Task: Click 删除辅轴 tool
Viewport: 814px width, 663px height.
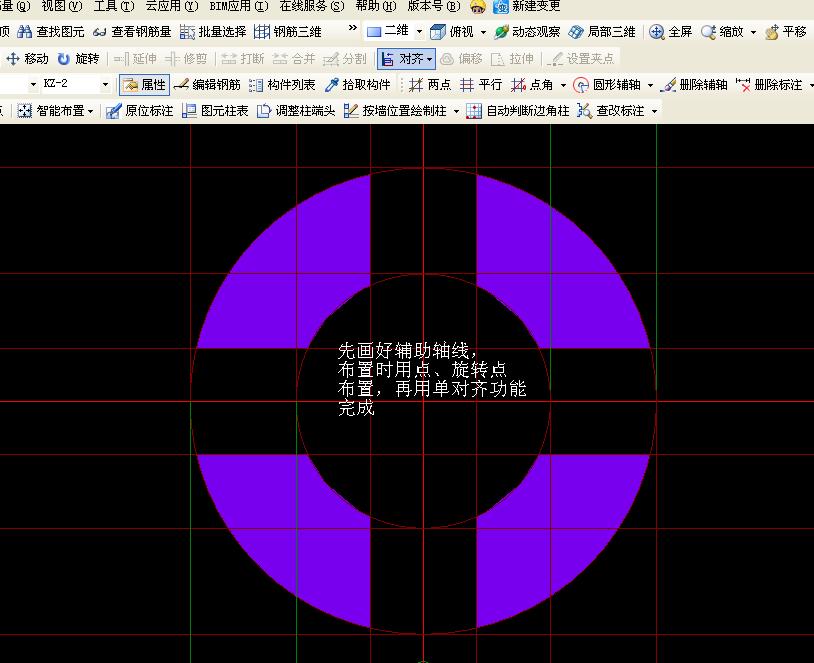Action: [693, 85]
